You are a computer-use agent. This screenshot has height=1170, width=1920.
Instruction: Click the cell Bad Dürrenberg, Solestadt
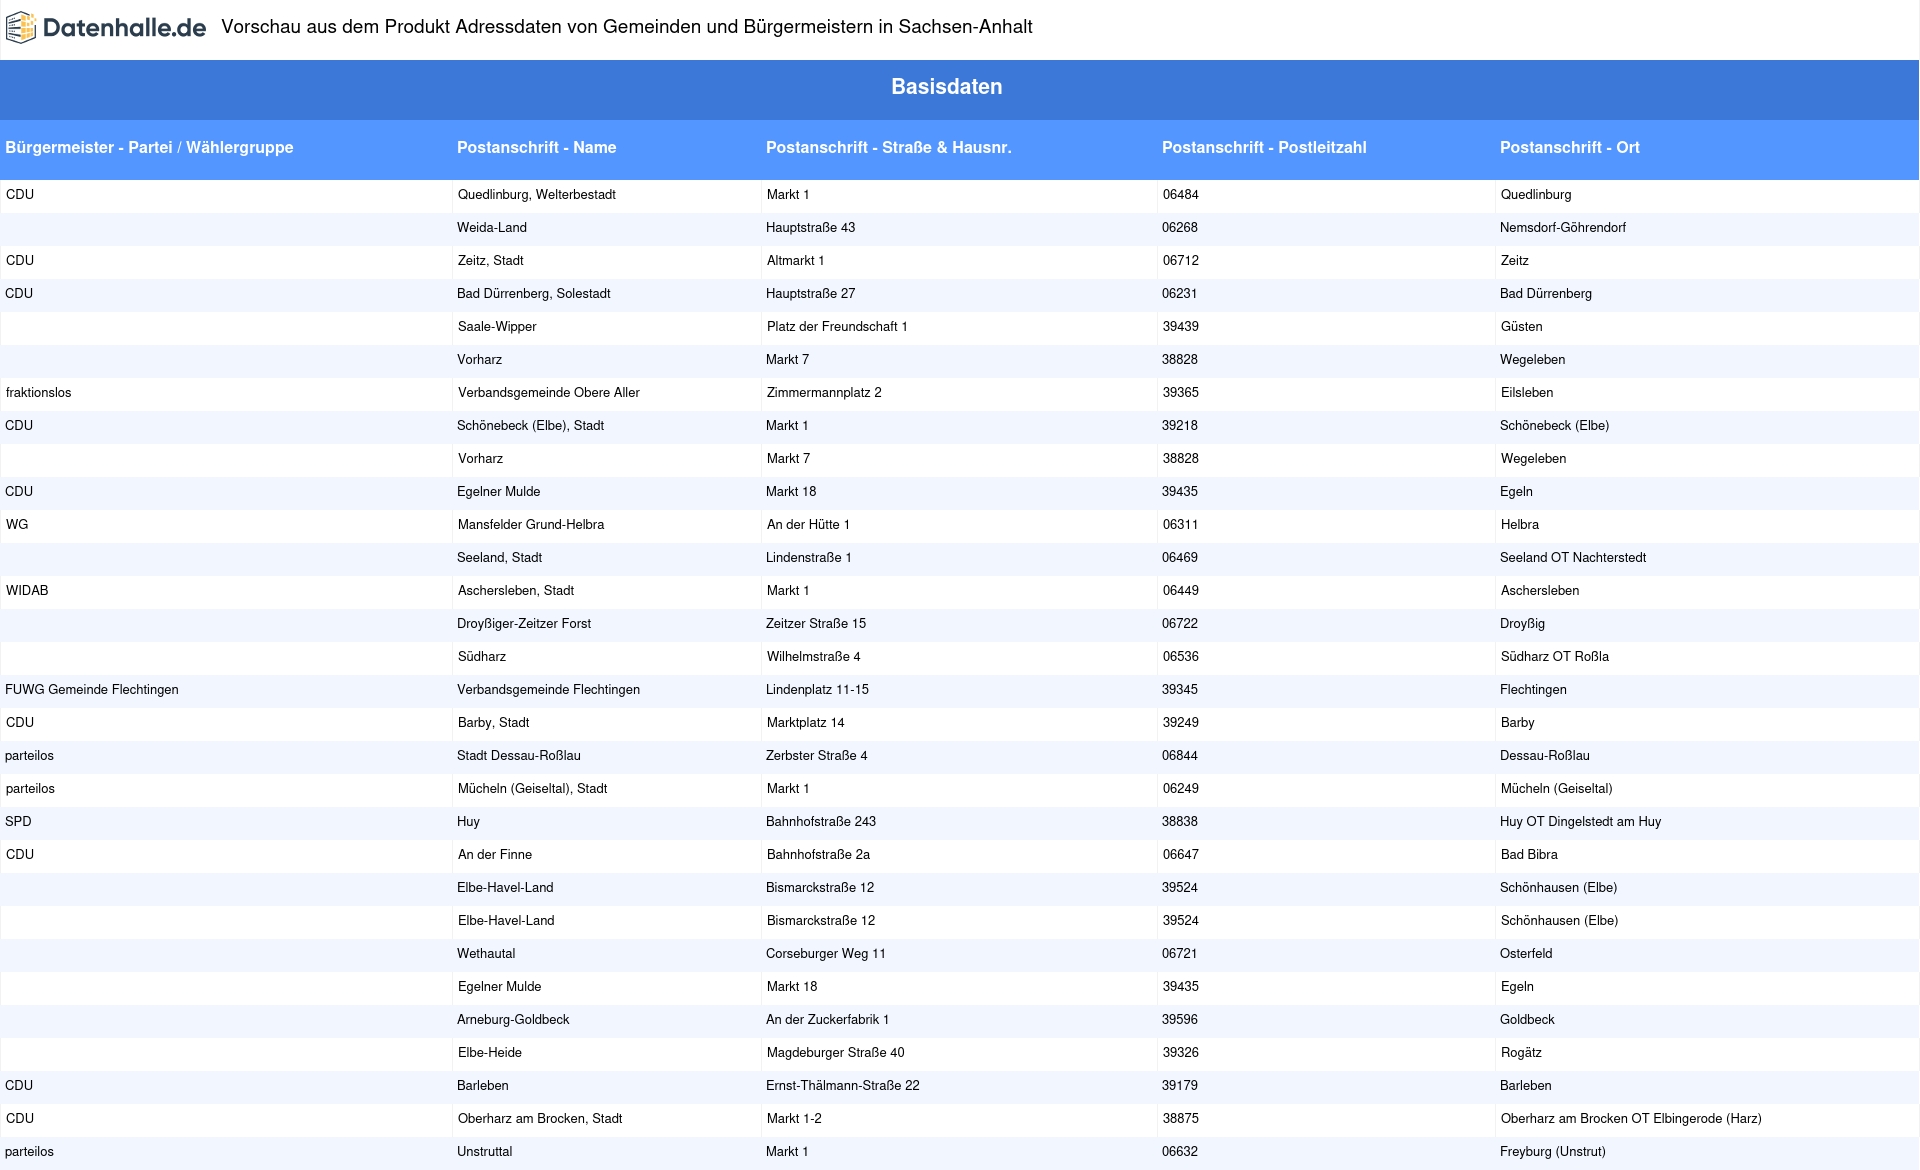point(533,294)
